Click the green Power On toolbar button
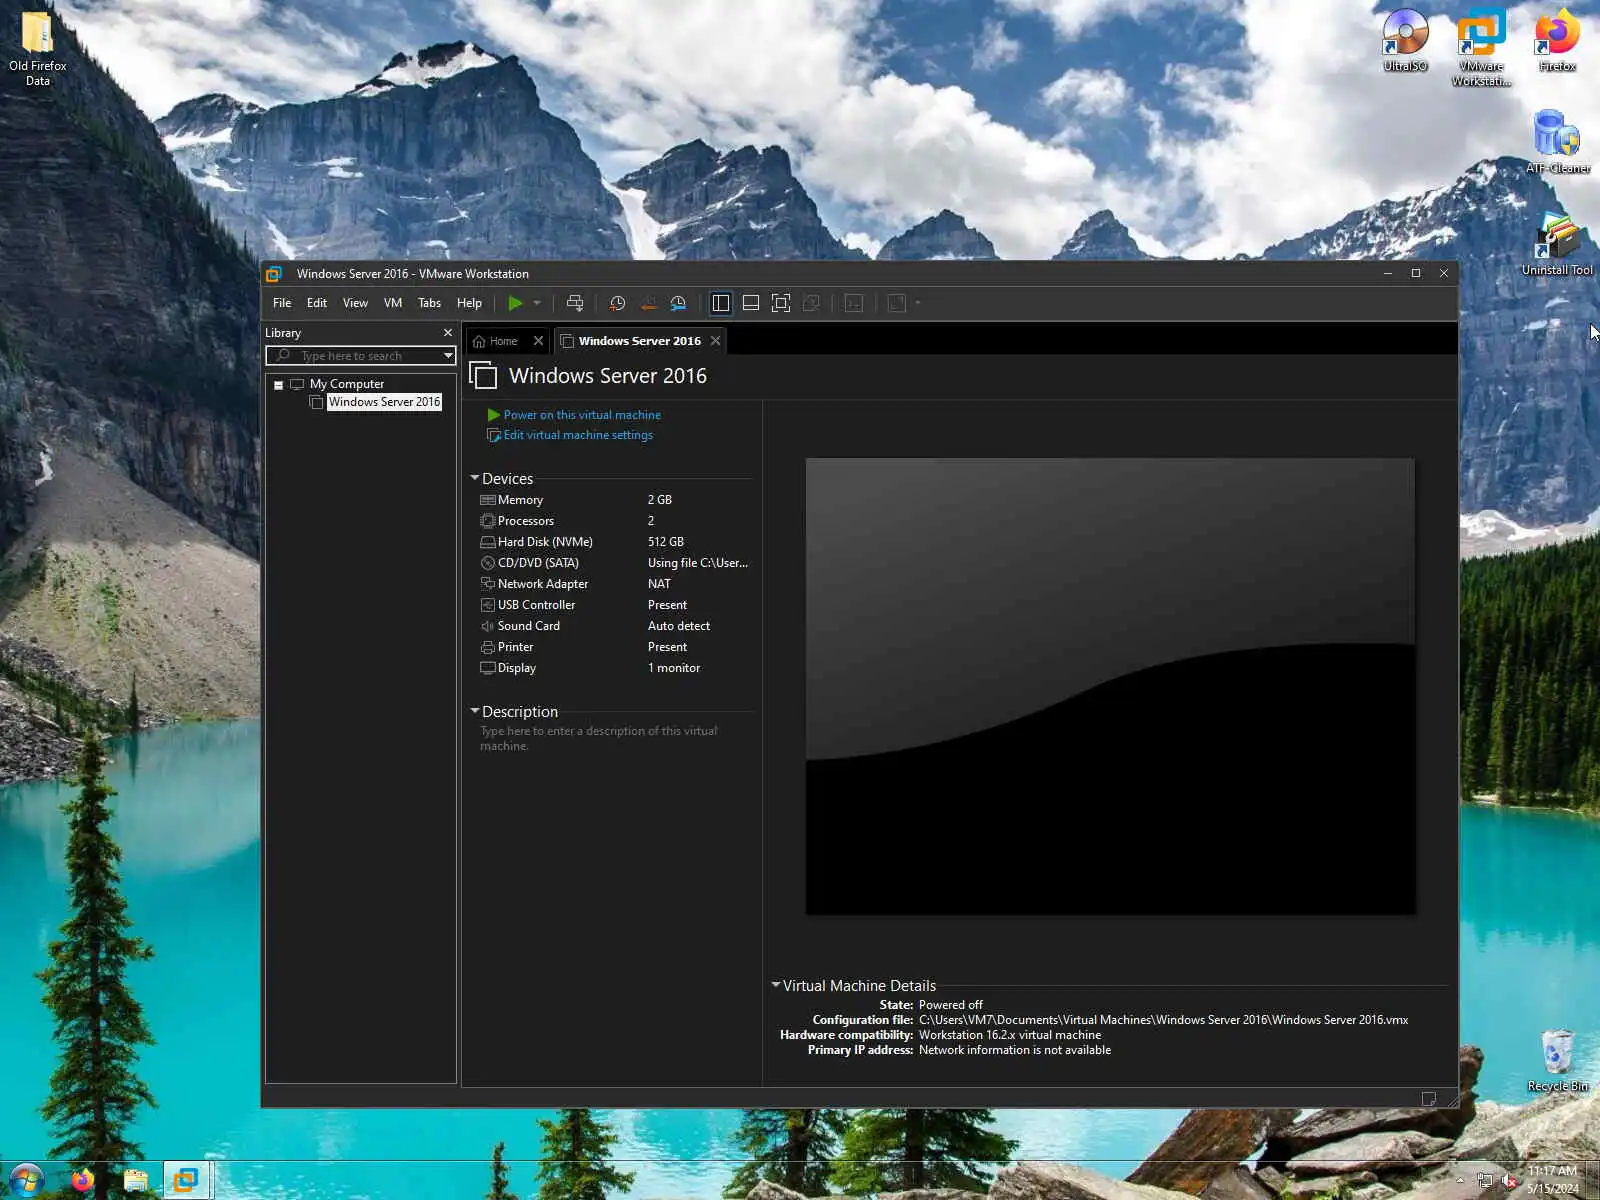The image size is (1600, 1200). pos(515,303)
